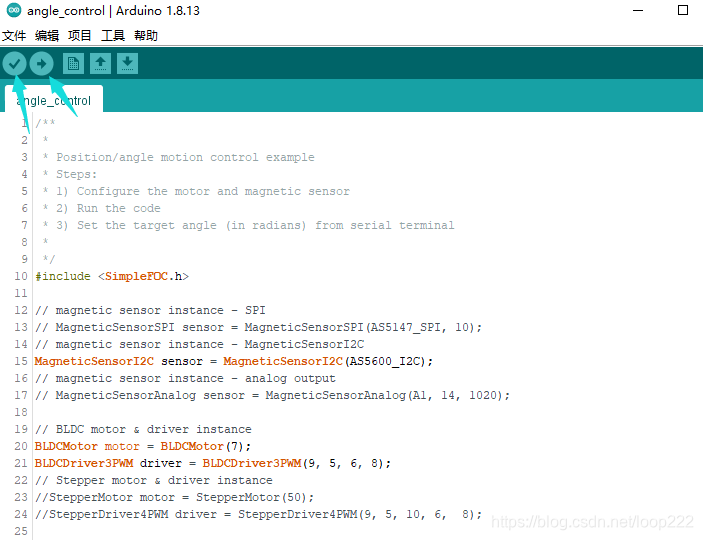The height and width of the screenshot is (540, 703).
Task: Click the '#include <SimpleFOC.h>' line
Action: [x=112, y=276]
